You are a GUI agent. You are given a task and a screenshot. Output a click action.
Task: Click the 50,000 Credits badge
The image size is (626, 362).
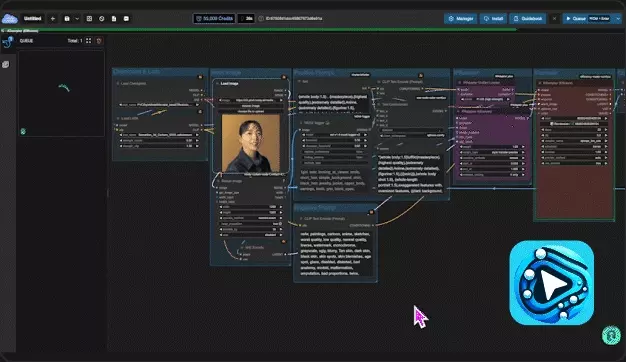click(x=214, y=18)
